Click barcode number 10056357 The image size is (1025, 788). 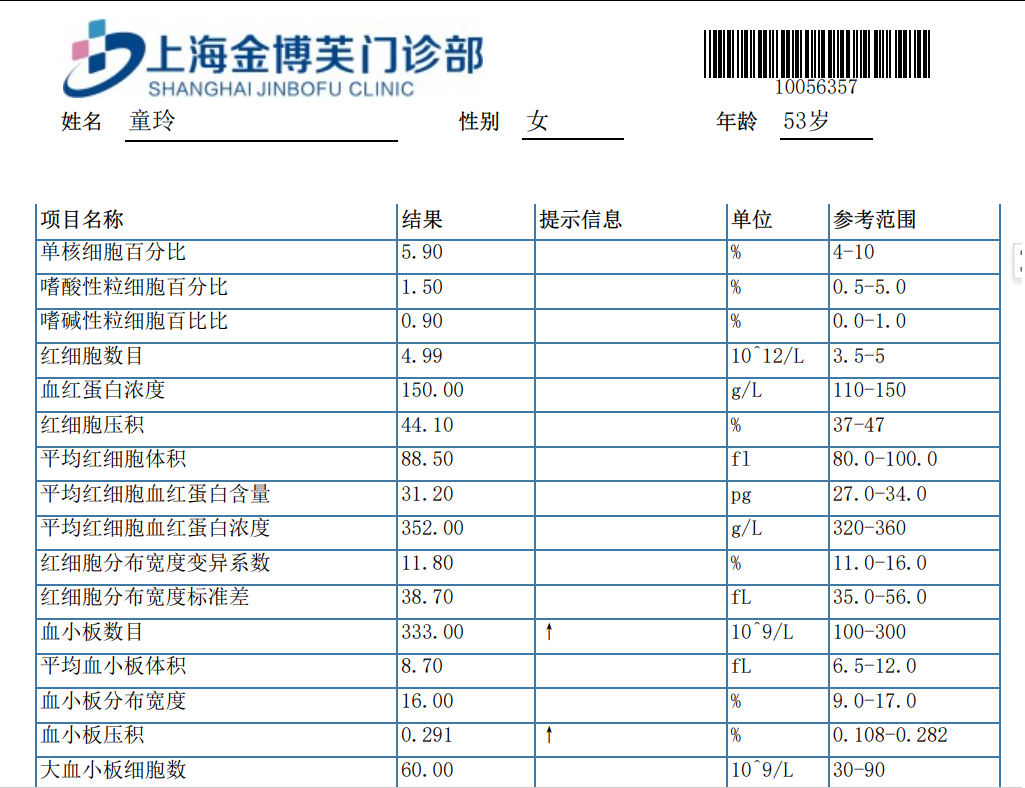point(816,87)
